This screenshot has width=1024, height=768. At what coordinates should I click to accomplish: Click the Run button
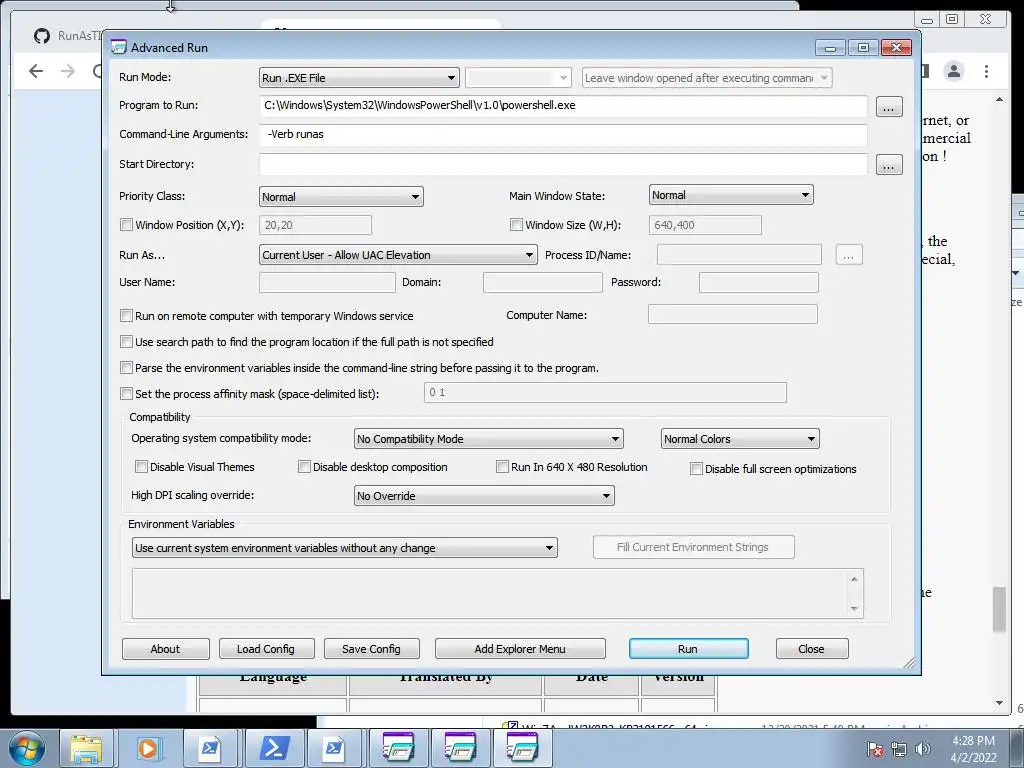pos(688,649)
